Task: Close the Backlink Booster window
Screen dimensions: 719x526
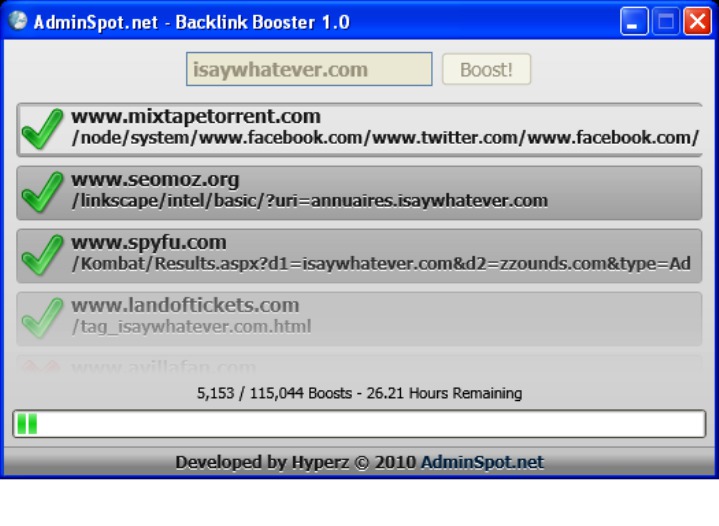Action: [697, 21]
